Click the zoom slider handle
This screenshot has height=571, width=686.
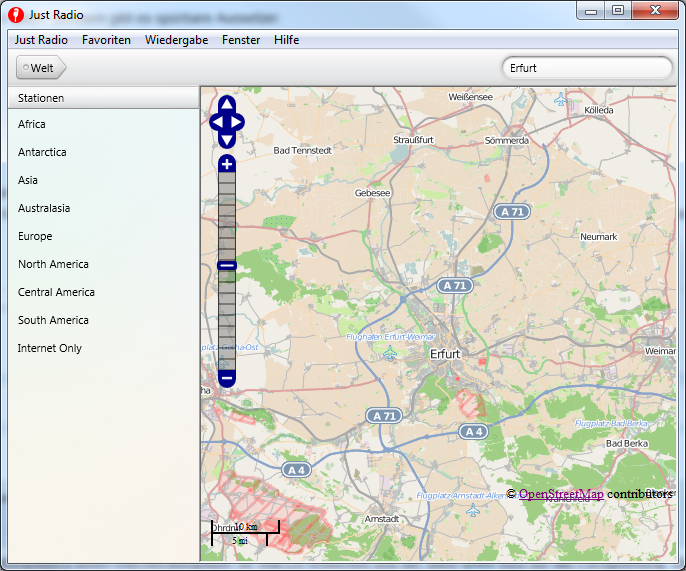(x=227, y=265)
